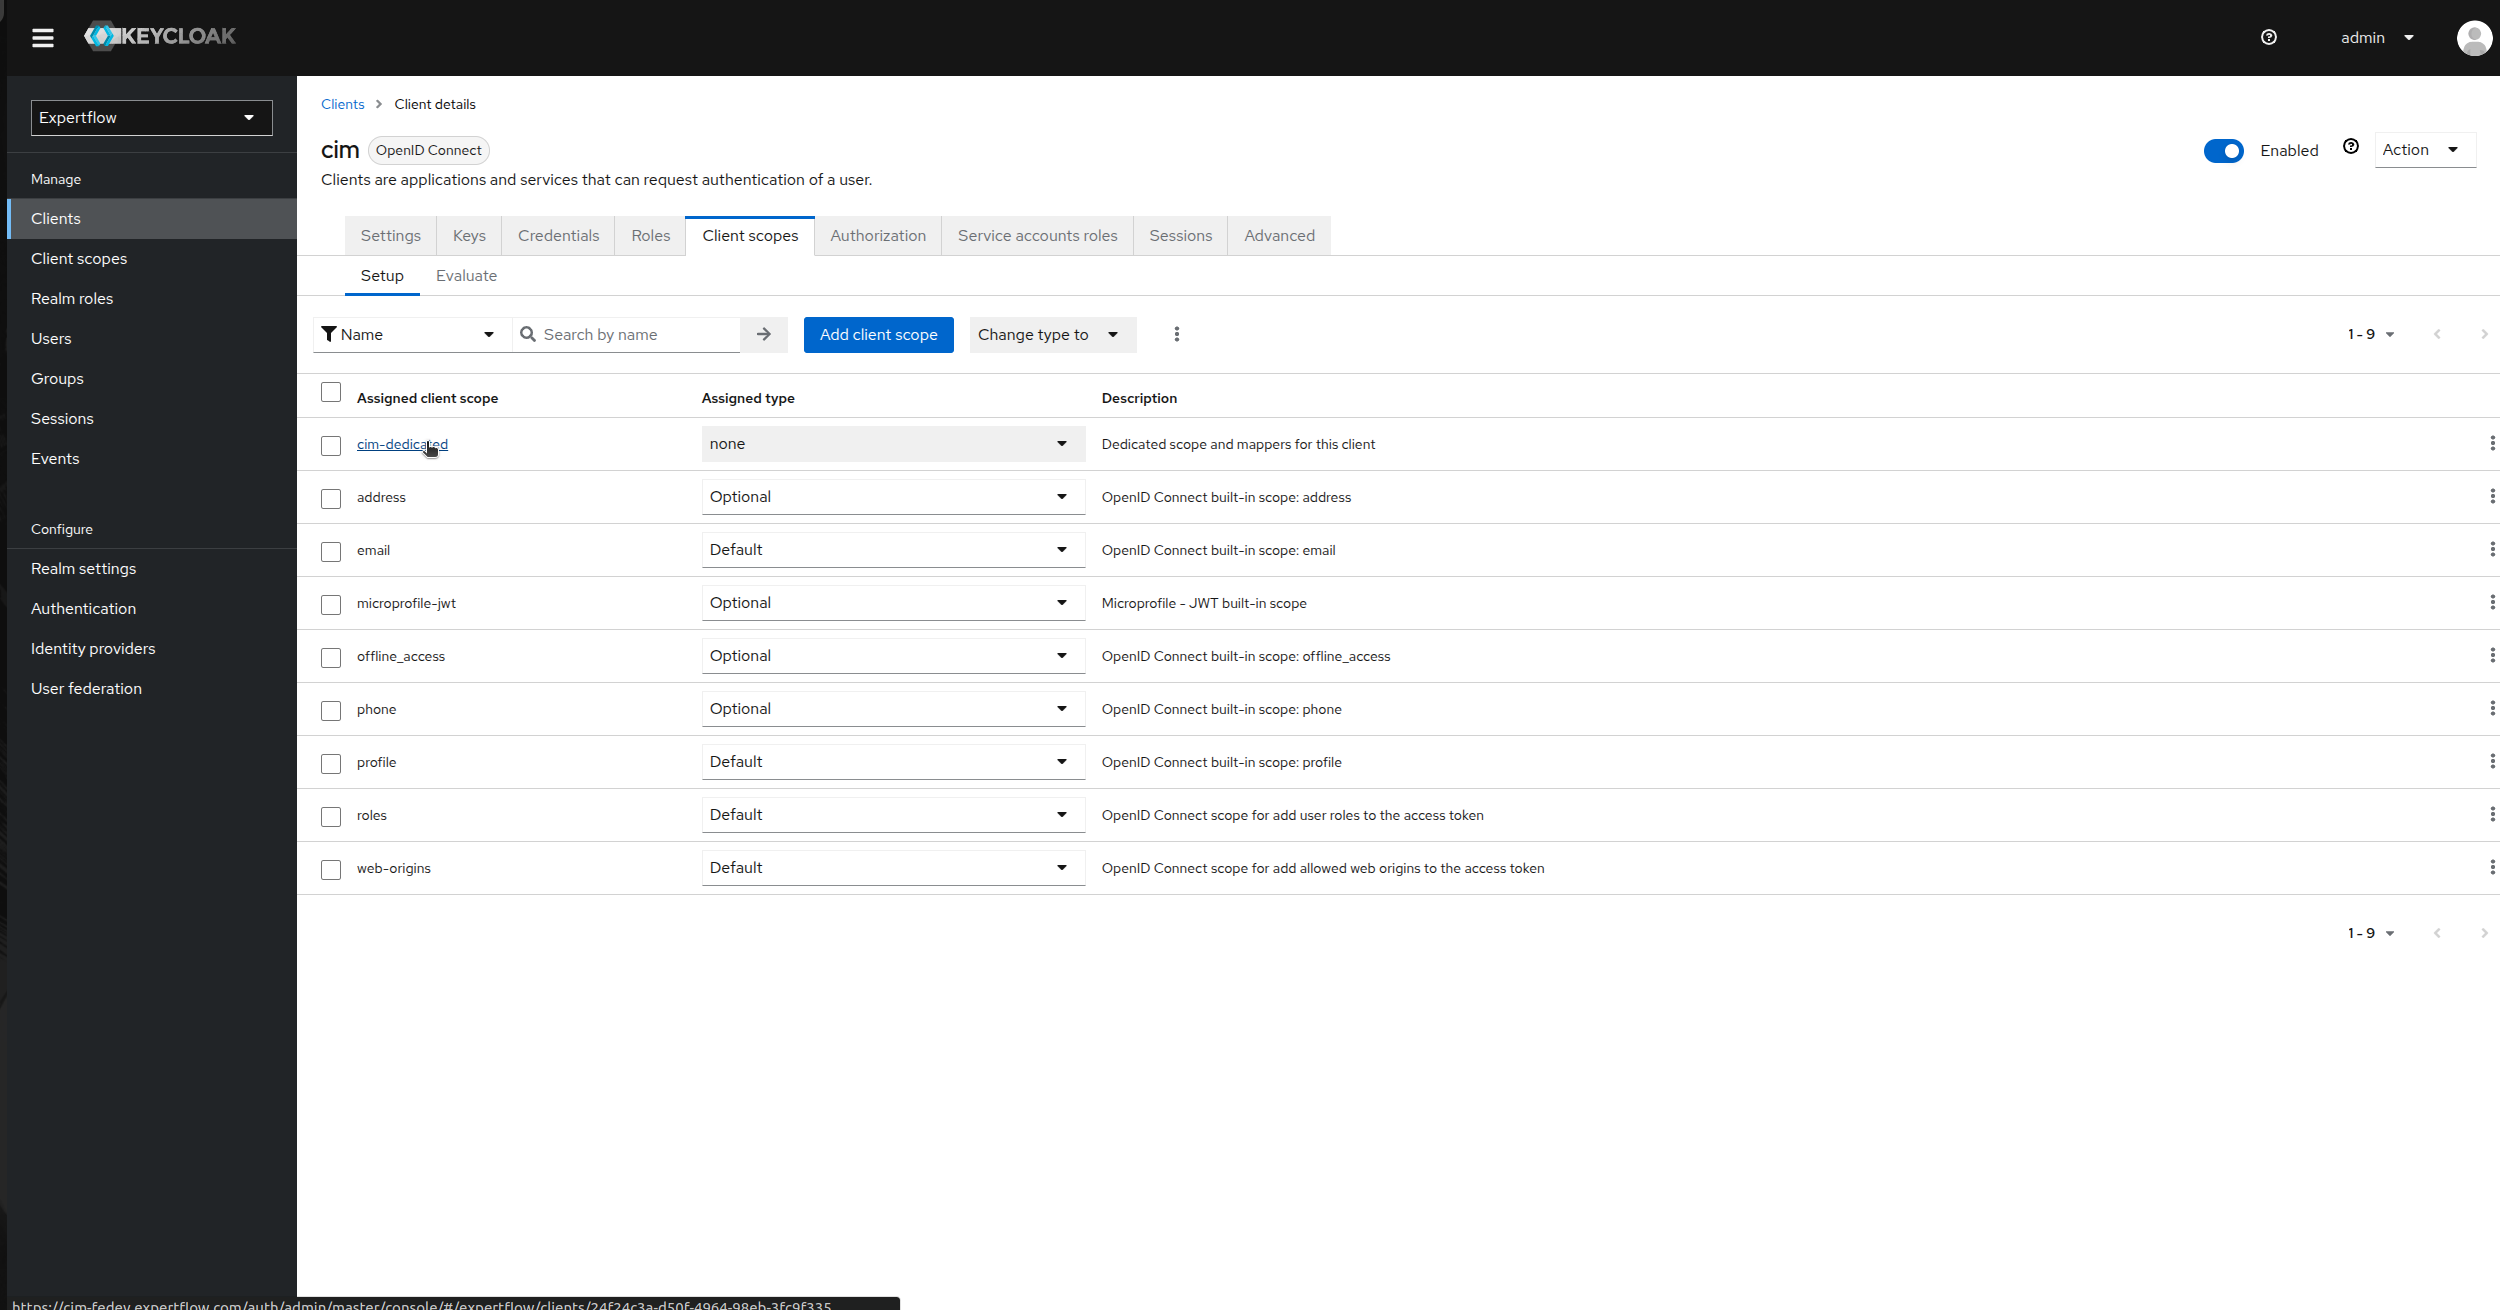The height and width of the screenshot is (1310, 2500).
Task: Open the kebab menu on the phone row
Action: pos(2492,708)
